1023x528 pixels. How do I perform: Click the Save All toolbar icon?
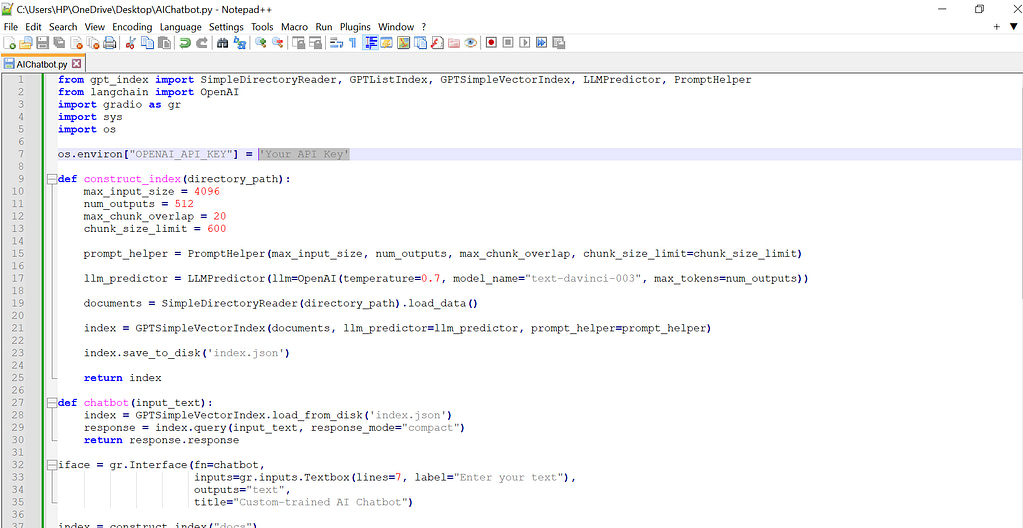(59, 43)
